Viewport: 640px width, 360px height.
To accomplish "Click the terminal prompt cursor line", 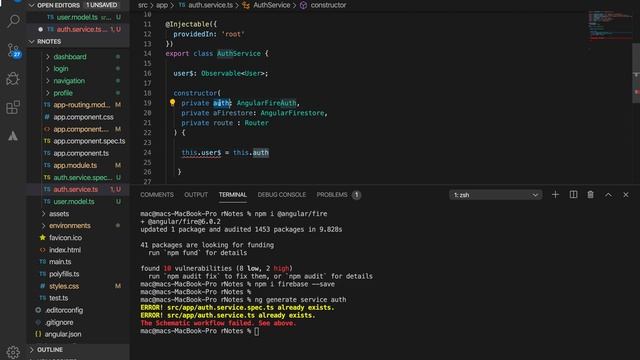I will tap(200, 331).
